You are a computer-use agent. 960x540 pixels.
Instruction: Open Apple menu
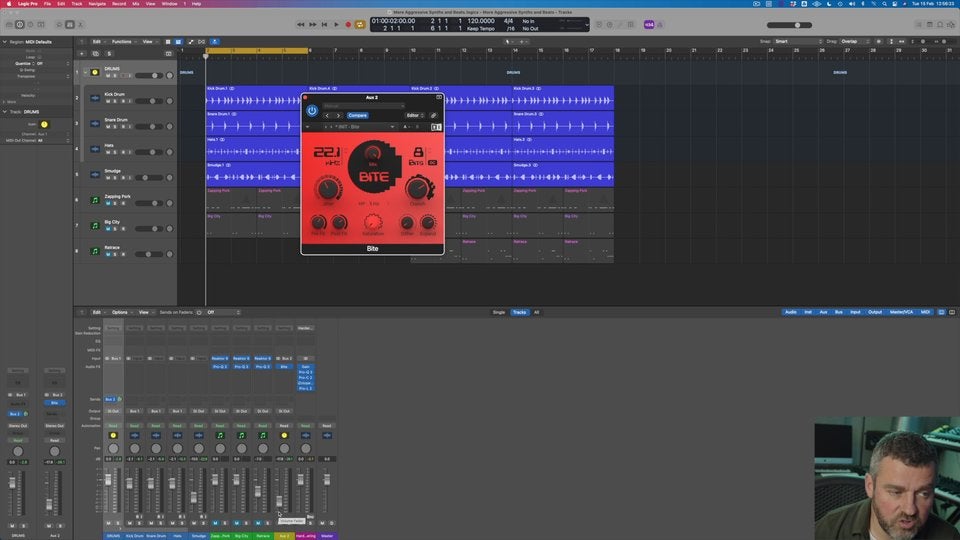(x=9, y=4)
